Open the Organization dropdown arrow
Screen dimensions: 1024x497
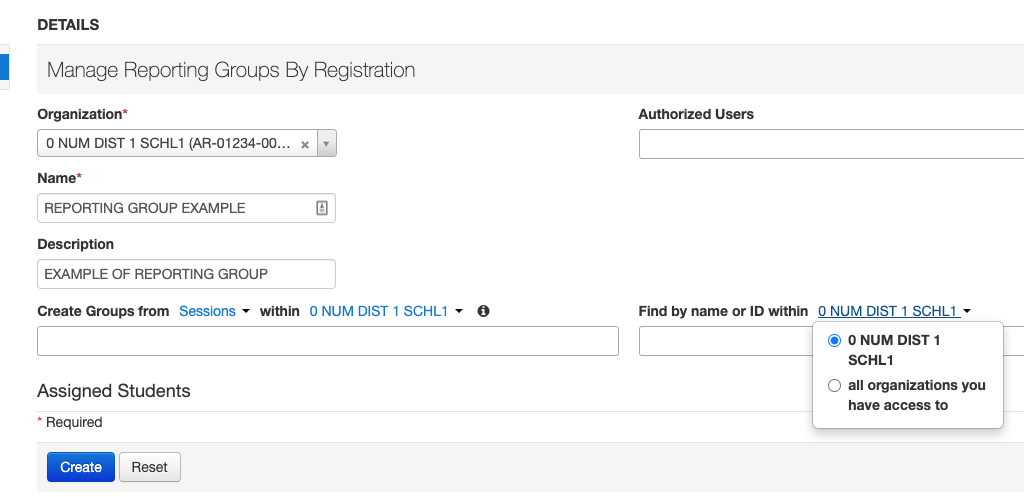click(326, 144)
